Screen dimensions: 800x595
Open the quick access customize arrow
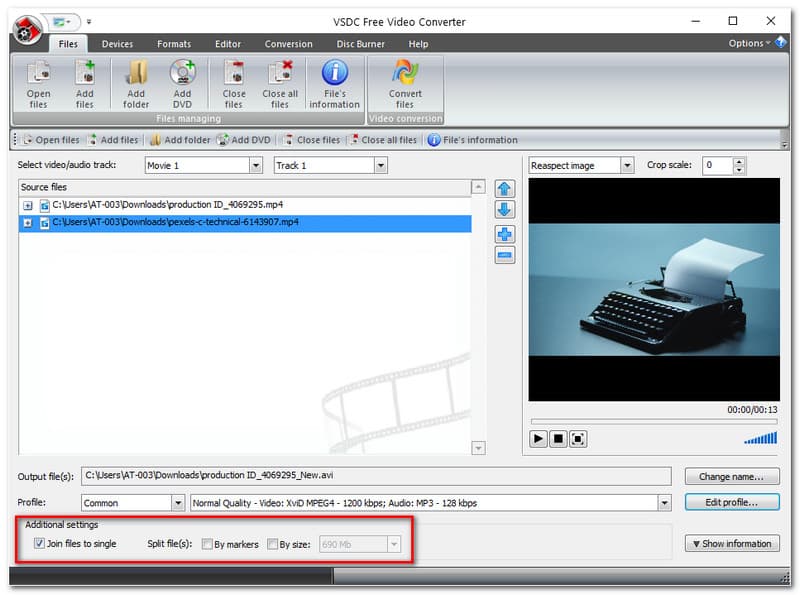(89, 21)
